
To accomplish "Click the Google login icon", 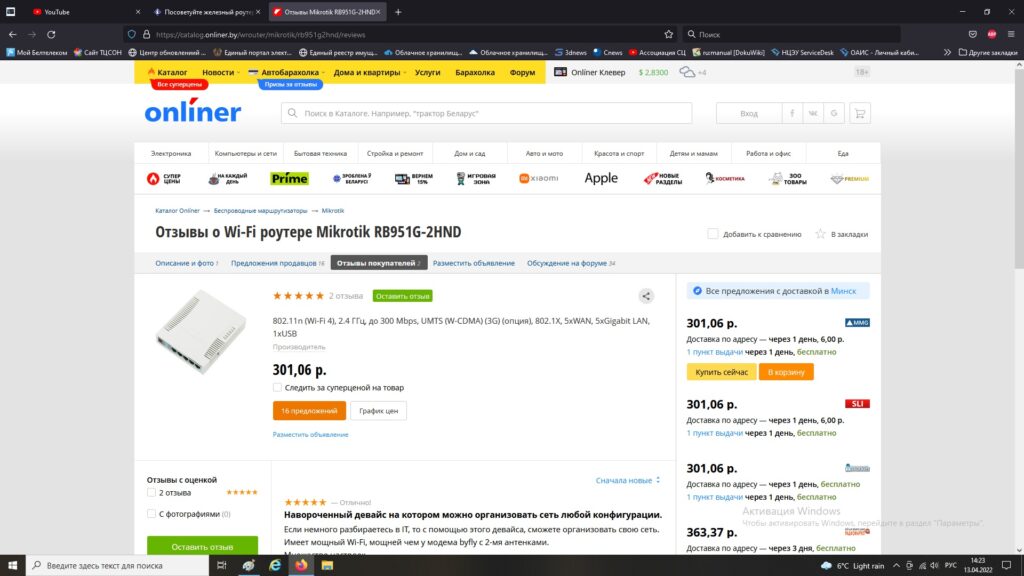I will point(833,113).
